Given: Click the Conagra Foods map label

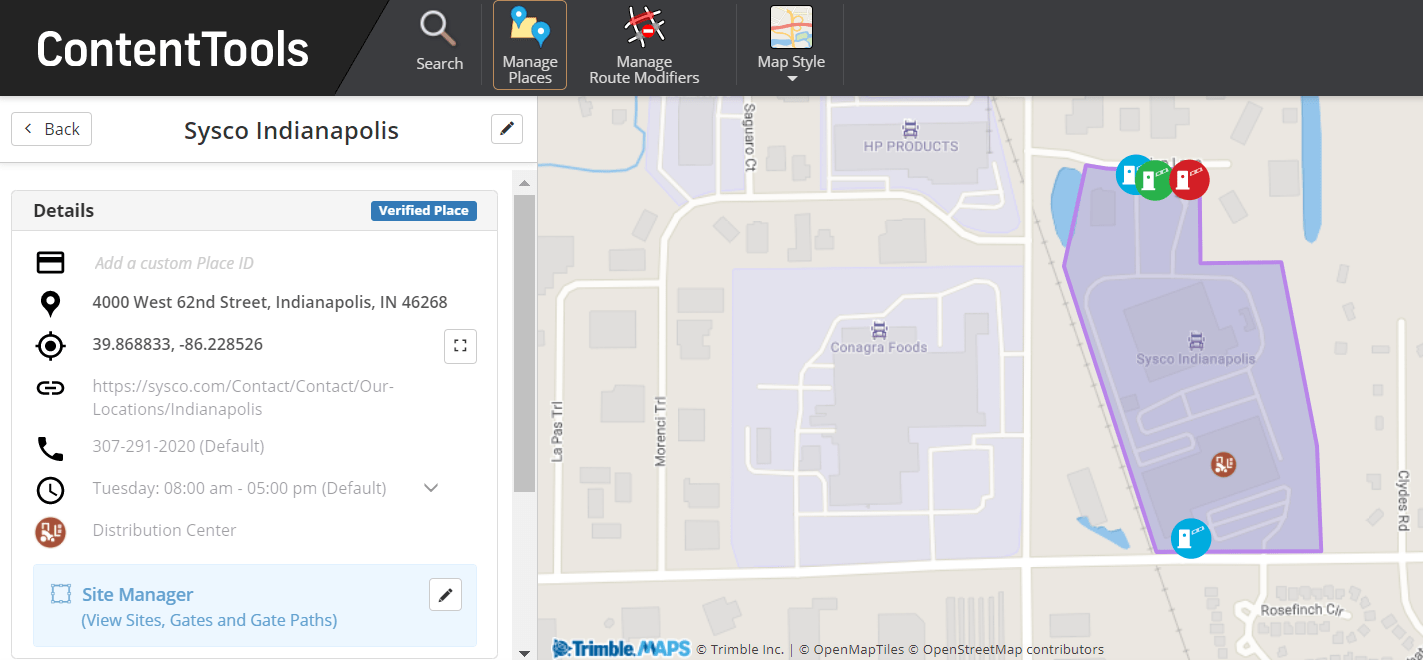Looking at the screenshot, I should (x=879, y=347).
